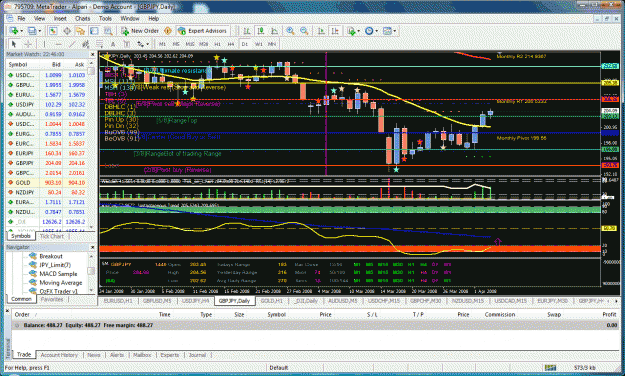The height and width of the screenshot is (376, 625).
Task: Select the vertical line drawing tool
Action: (x=44, y=44)
